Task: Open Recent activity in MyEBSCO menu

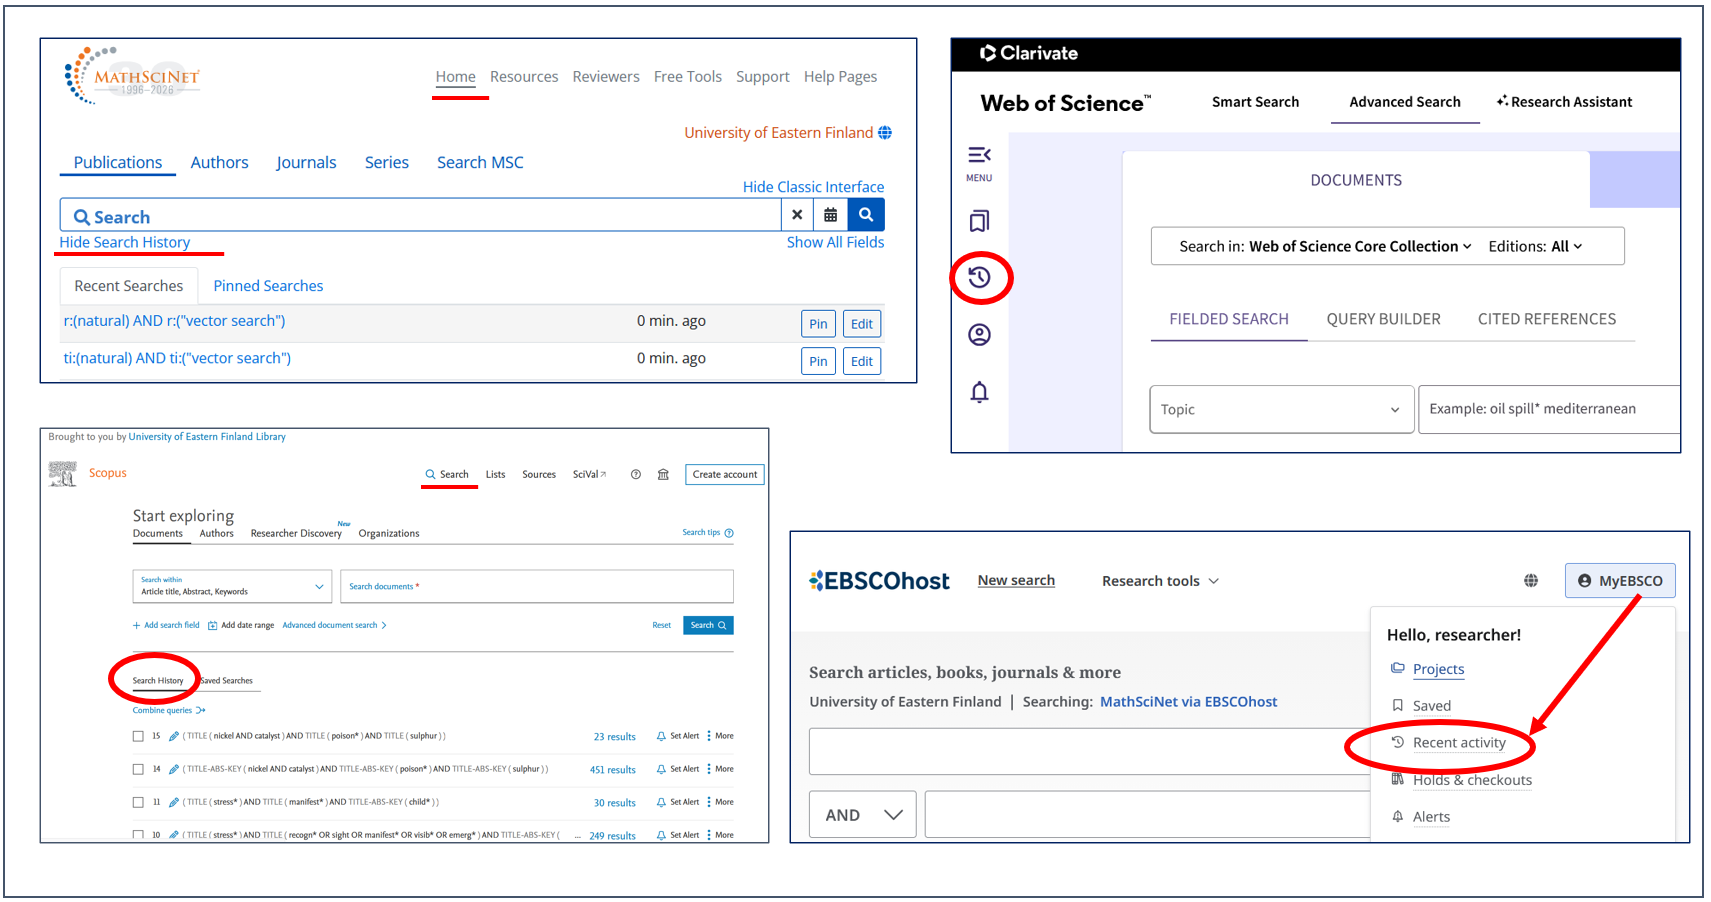Action: click(x=1459, y=743)
